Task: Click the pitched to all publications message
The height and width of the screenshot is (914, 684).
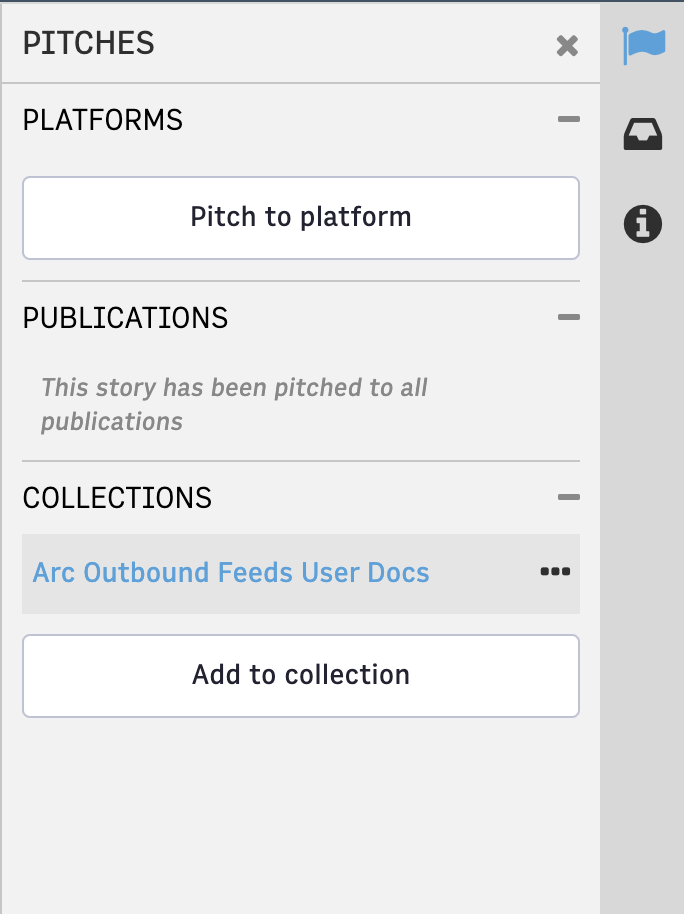Action: point(234,404)
